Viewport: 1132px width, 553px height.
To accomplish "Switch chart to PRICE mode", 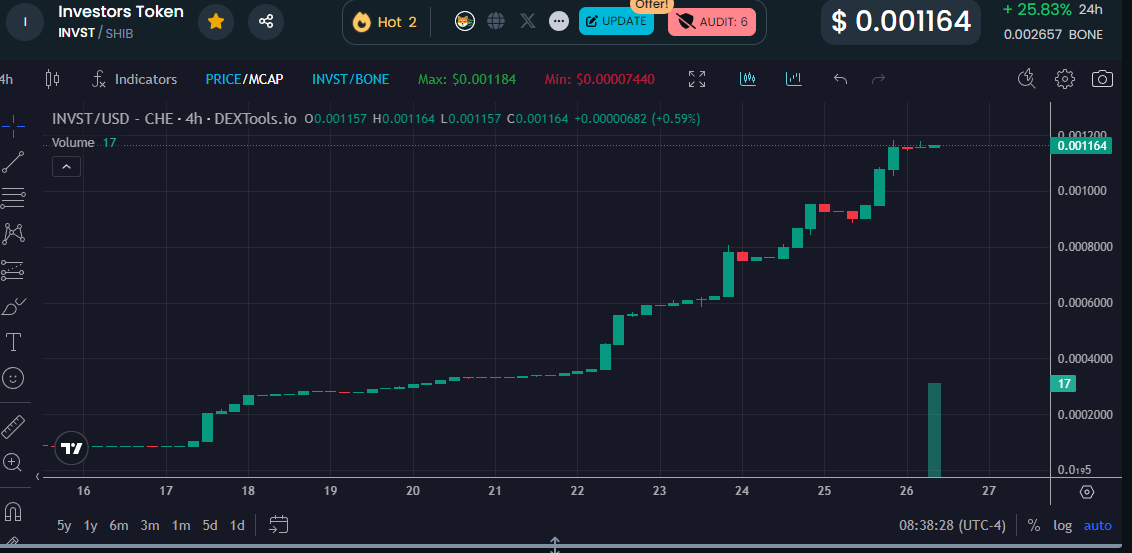I will [x=223, y=79].
